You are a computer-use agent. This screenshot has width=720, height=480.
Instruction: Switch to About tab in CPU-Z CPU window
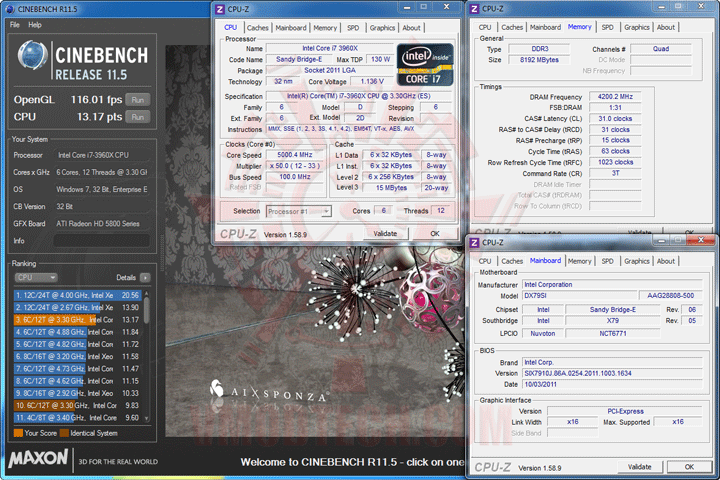(x=411, y=28)
